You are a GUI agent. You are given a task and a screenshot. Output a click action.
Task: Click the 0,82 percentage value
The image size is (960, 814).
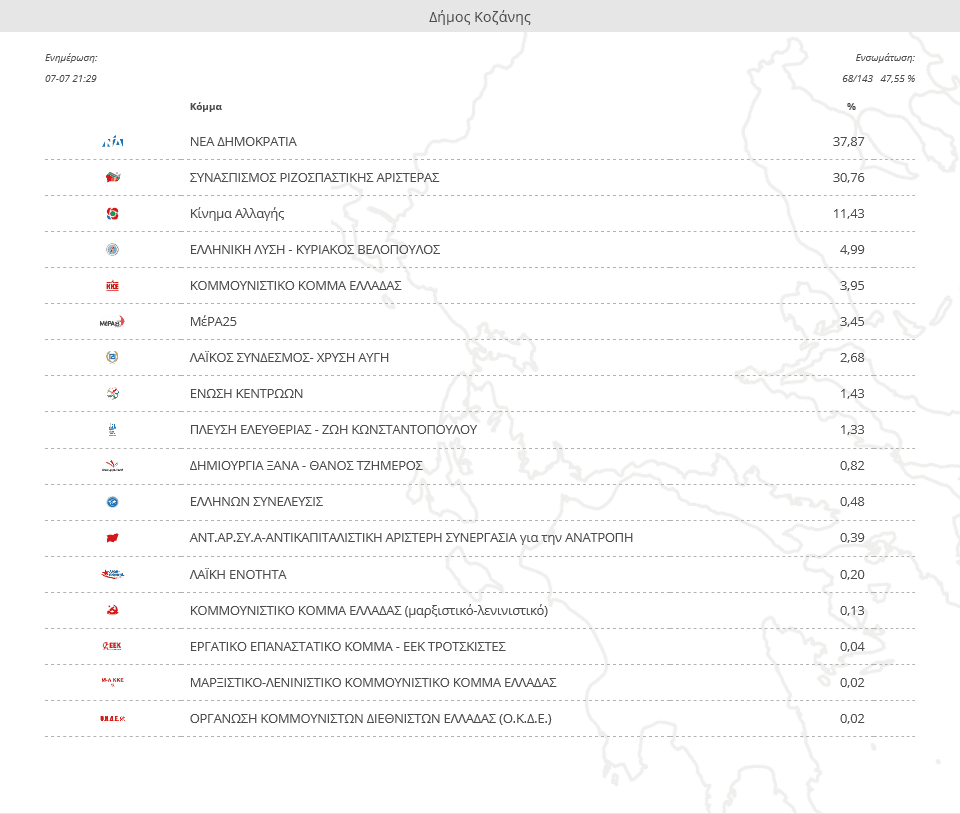[x=852, y=466]
